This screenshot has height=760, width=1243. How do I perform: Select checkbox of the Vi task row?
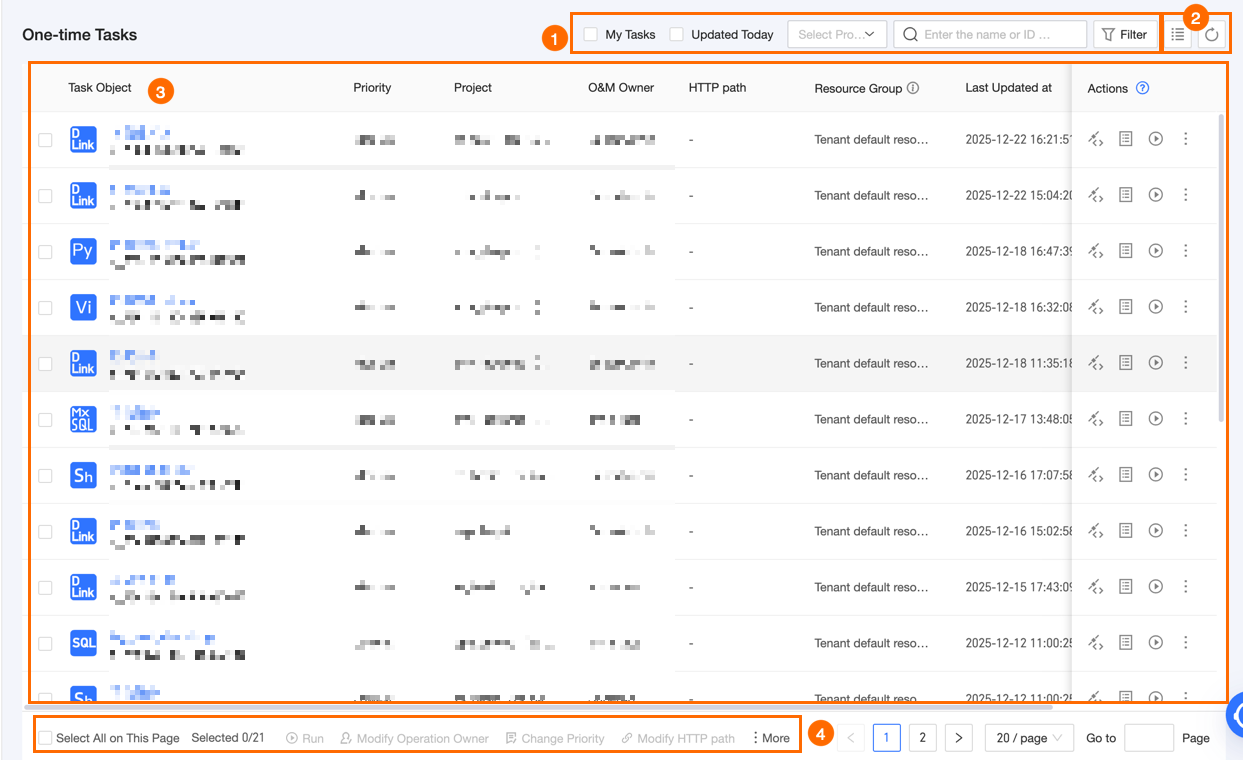pyautogui.click(x=45, y=308)
